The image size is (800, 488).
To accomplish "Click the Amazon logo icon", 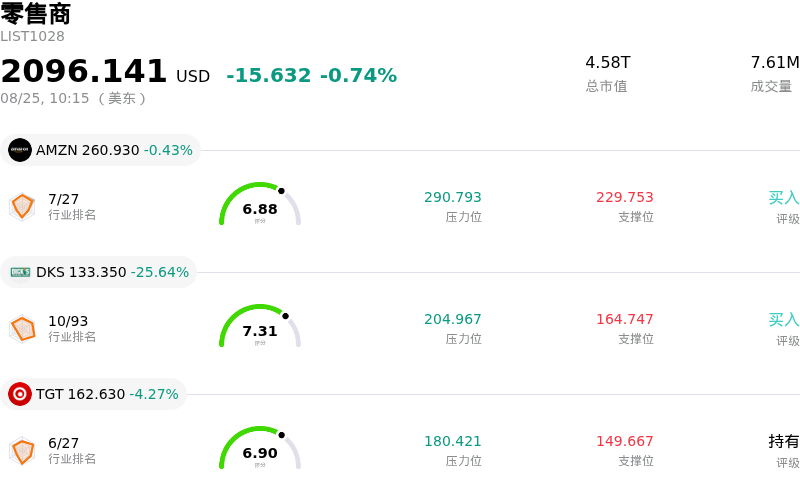I will 20,150.
